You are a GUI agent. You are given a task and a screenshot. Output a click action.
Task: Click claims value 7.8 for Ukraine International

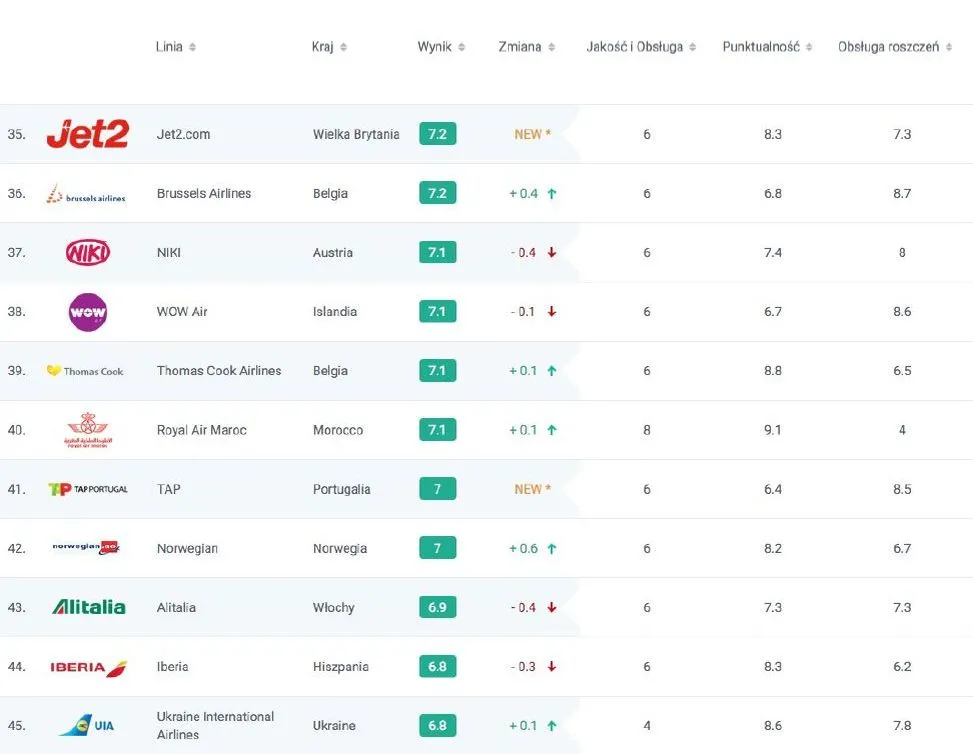coord(902,725)
